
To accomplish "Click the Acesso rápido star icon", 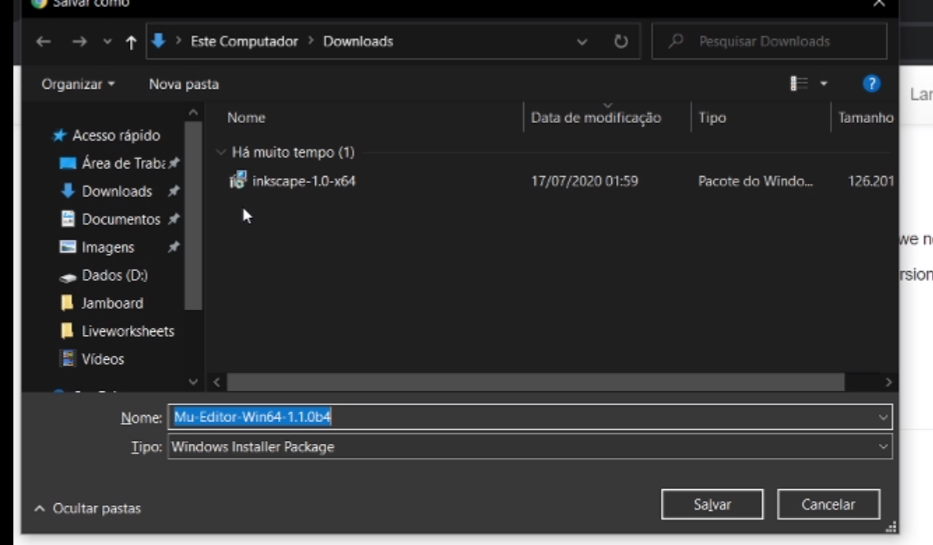I will click(59, 136).
